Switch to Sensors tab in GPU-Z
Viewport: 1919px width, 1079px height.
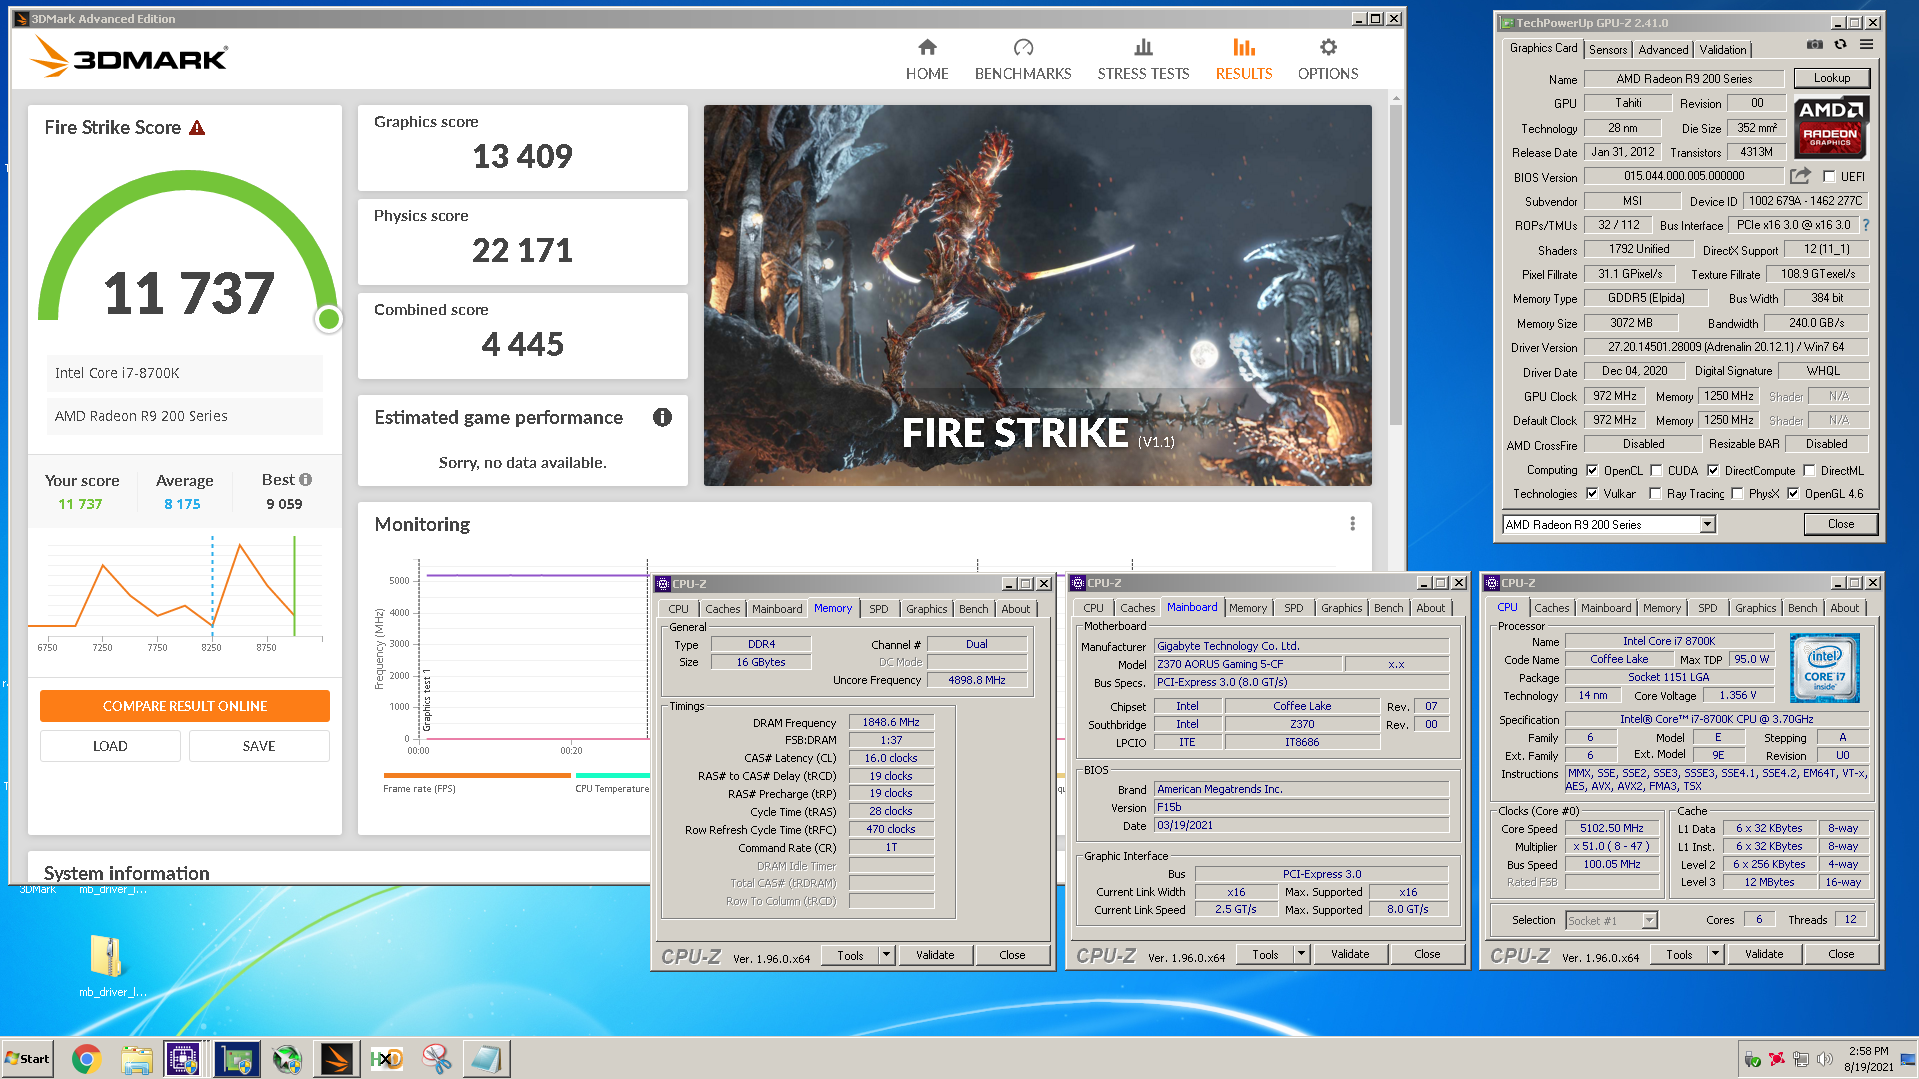pos(1608,49)
